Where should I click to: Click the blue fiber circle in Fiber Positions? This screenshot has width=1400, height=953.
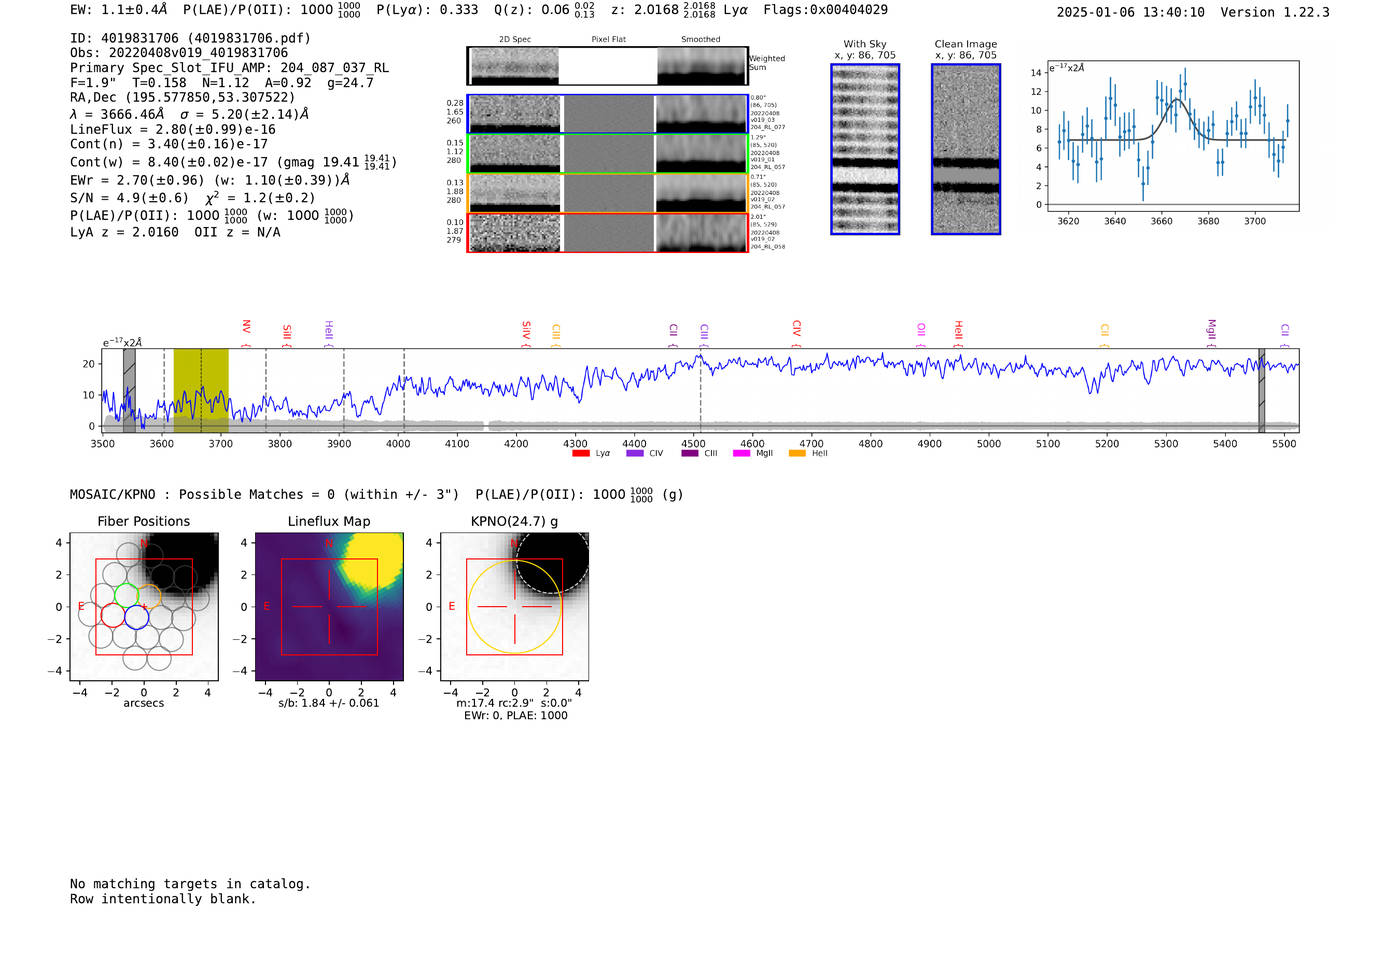tap(137, 617)
